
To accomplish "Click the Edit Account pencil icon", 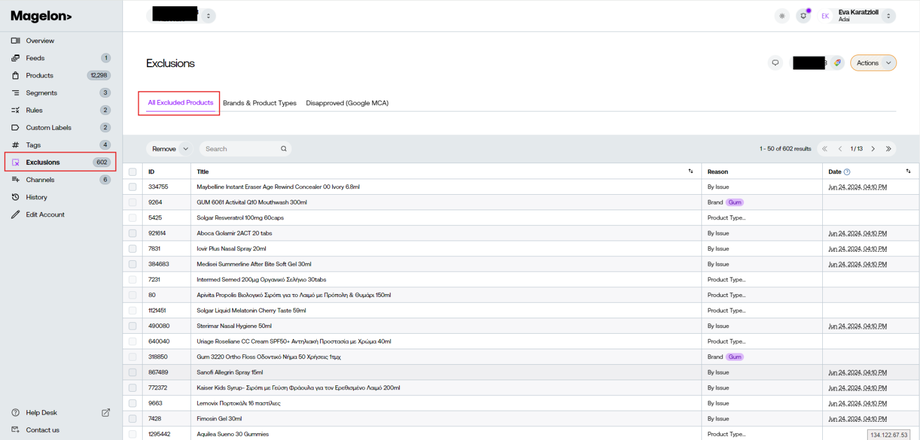I will pyautogui.click(x=16, y=215).
